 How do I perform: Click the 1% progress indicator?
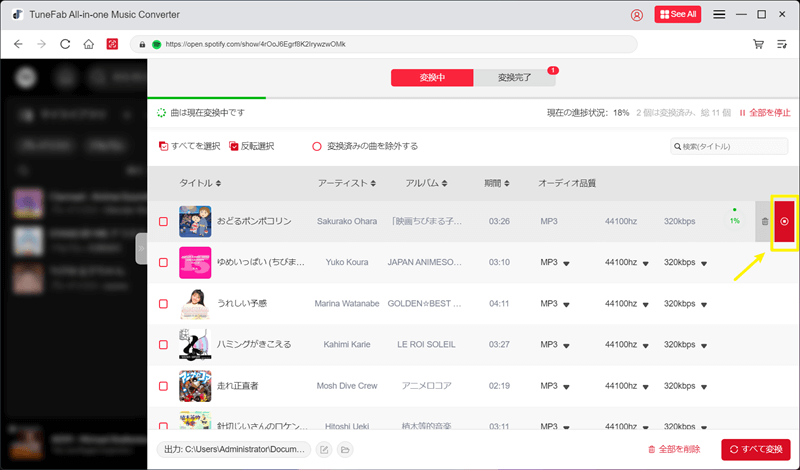click(x=734, y=218)
